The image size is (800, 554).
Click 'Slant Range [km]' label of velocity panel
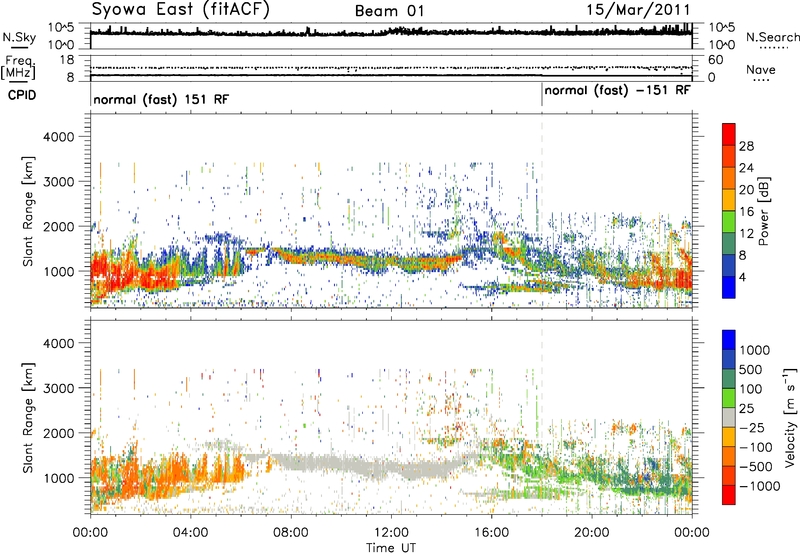pyautogui.click(x=29, y=418)
